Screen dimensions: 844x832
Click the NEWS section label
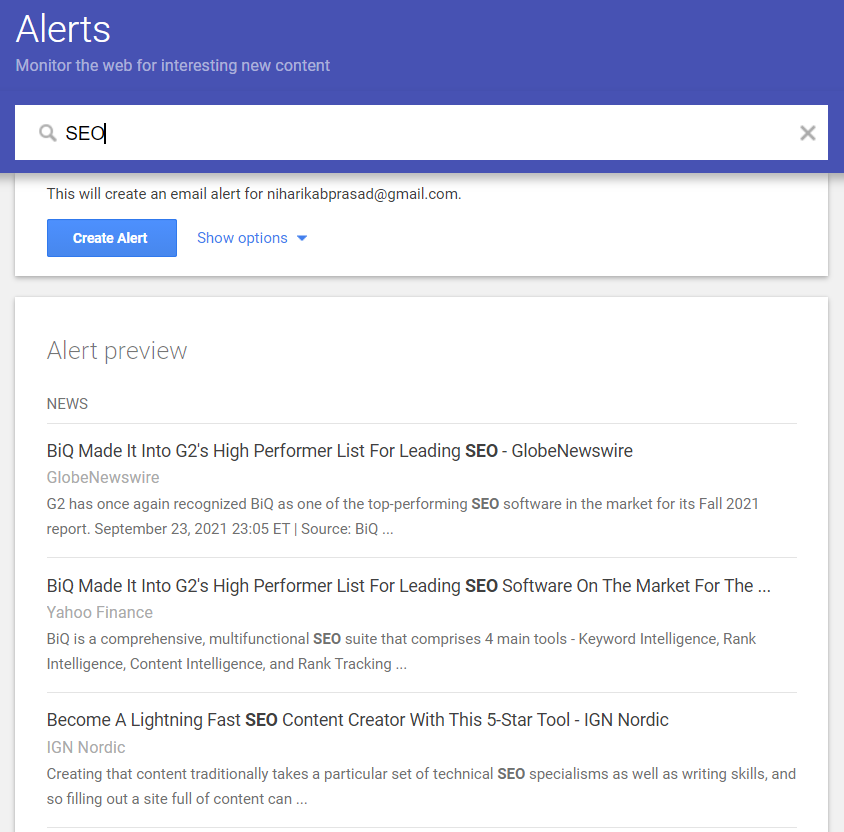[x=67, y=404]
